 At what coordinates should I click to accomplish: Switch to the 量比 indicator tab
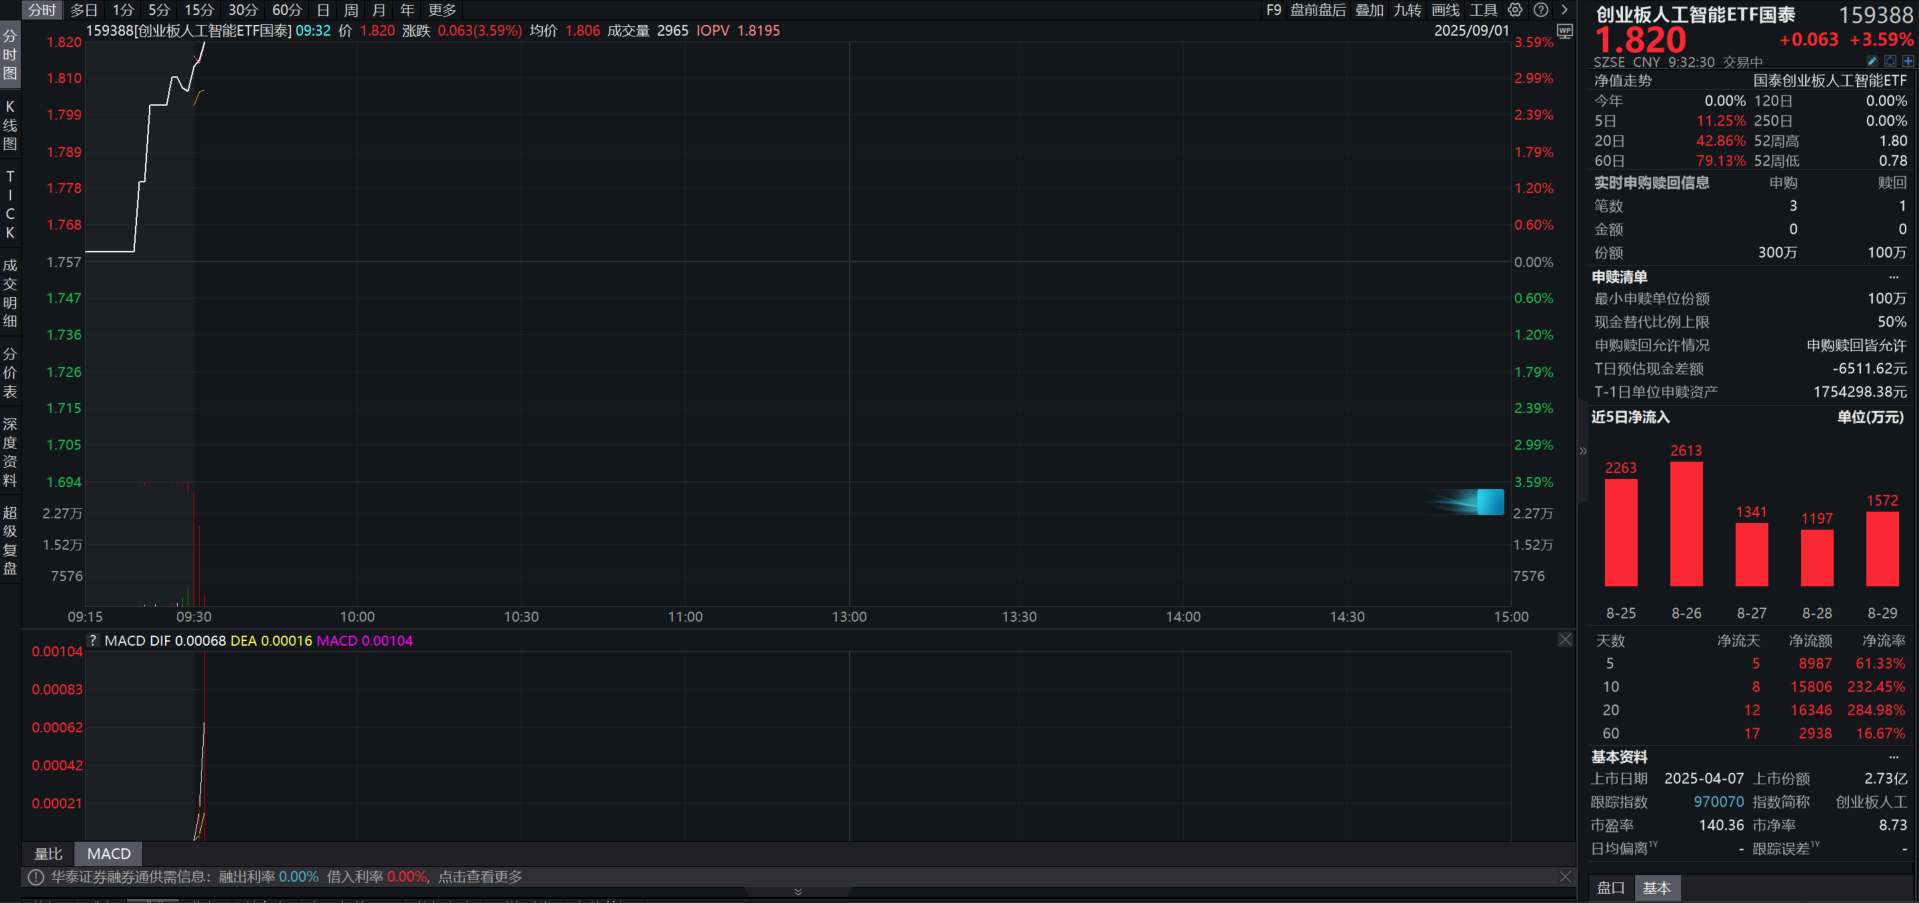point(48,854)
